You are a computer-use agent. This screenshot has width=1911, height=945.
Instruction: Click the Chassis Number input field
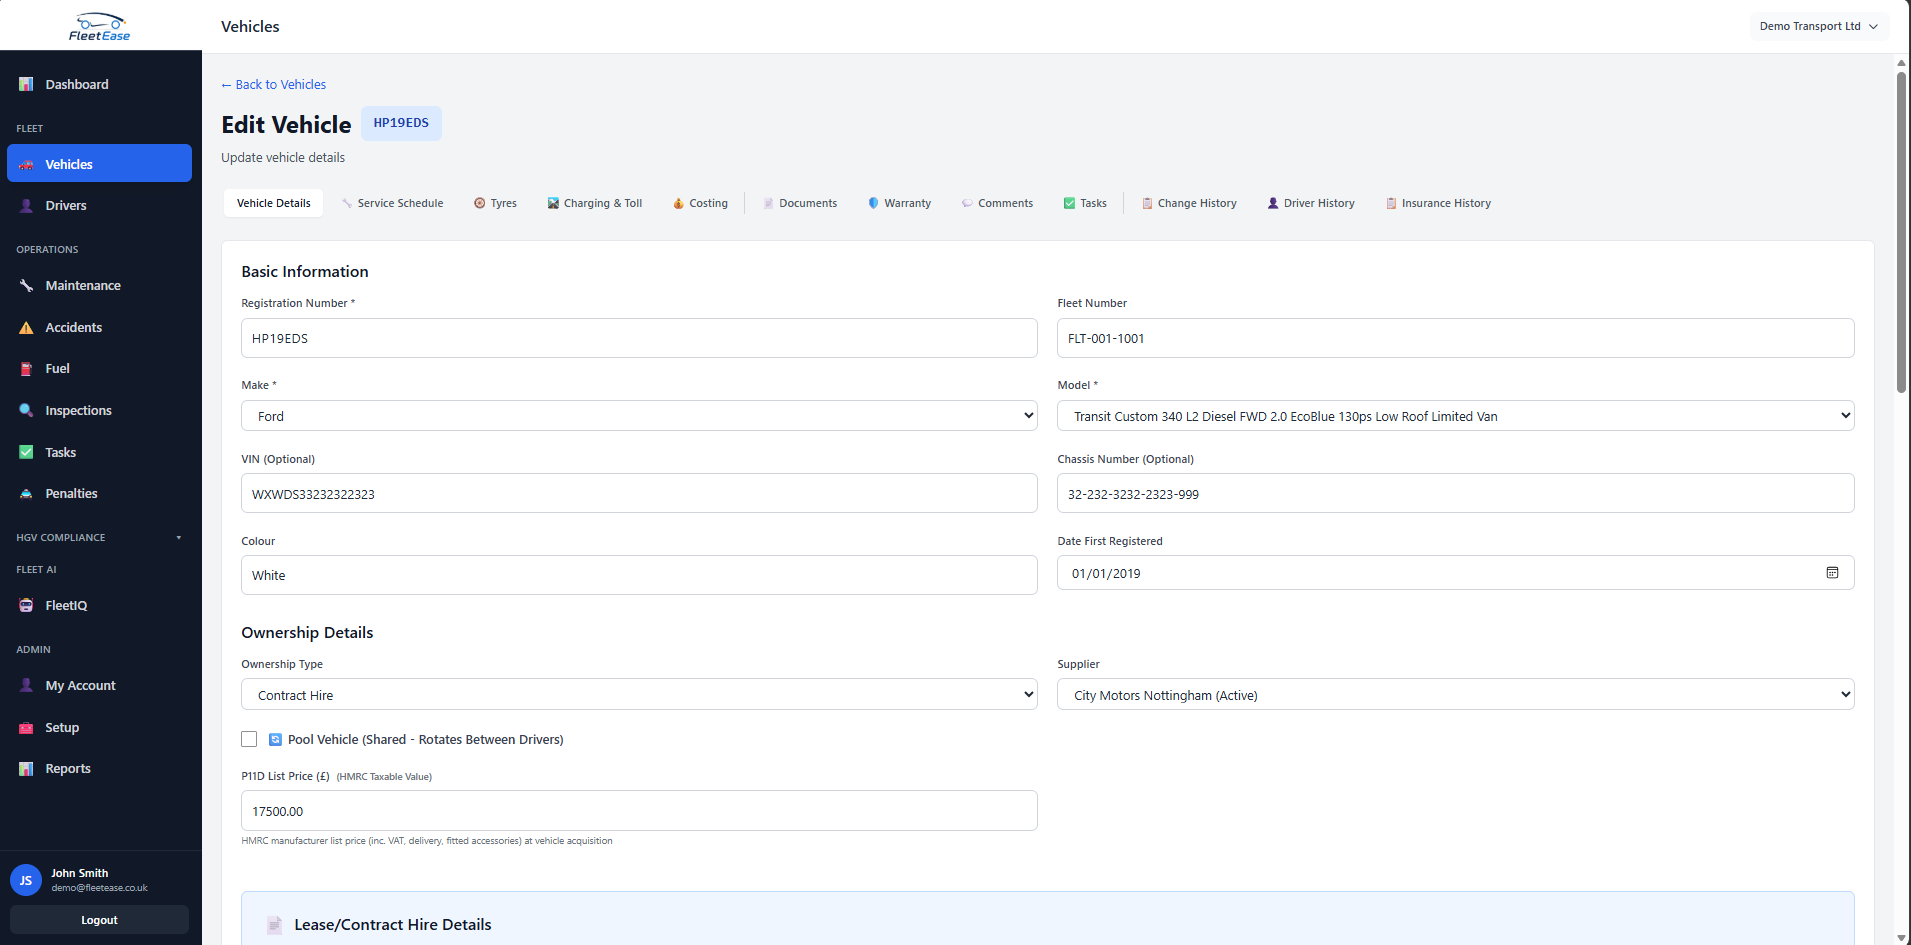click(x=1455, y=493)
